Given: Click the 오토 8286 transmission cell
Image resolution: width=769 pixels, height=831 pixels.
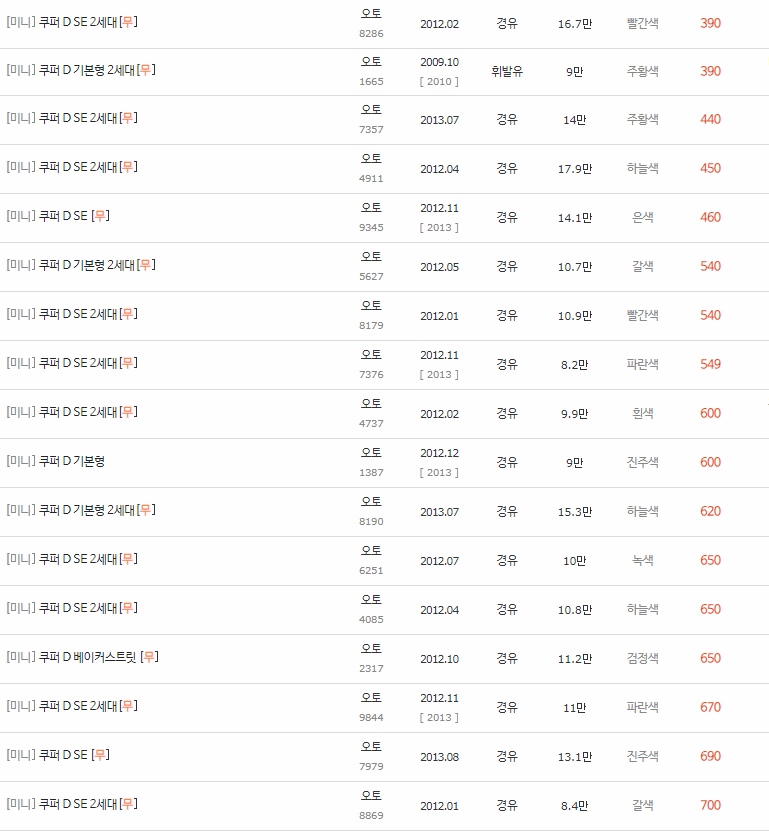Looking at the screenshot, I should pyautogui.click(x=371, y=22).
